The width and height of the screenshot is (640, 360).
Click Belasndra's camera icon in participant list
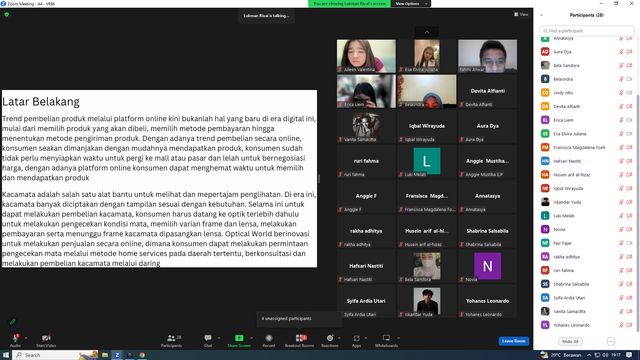[x=629, y=79]
